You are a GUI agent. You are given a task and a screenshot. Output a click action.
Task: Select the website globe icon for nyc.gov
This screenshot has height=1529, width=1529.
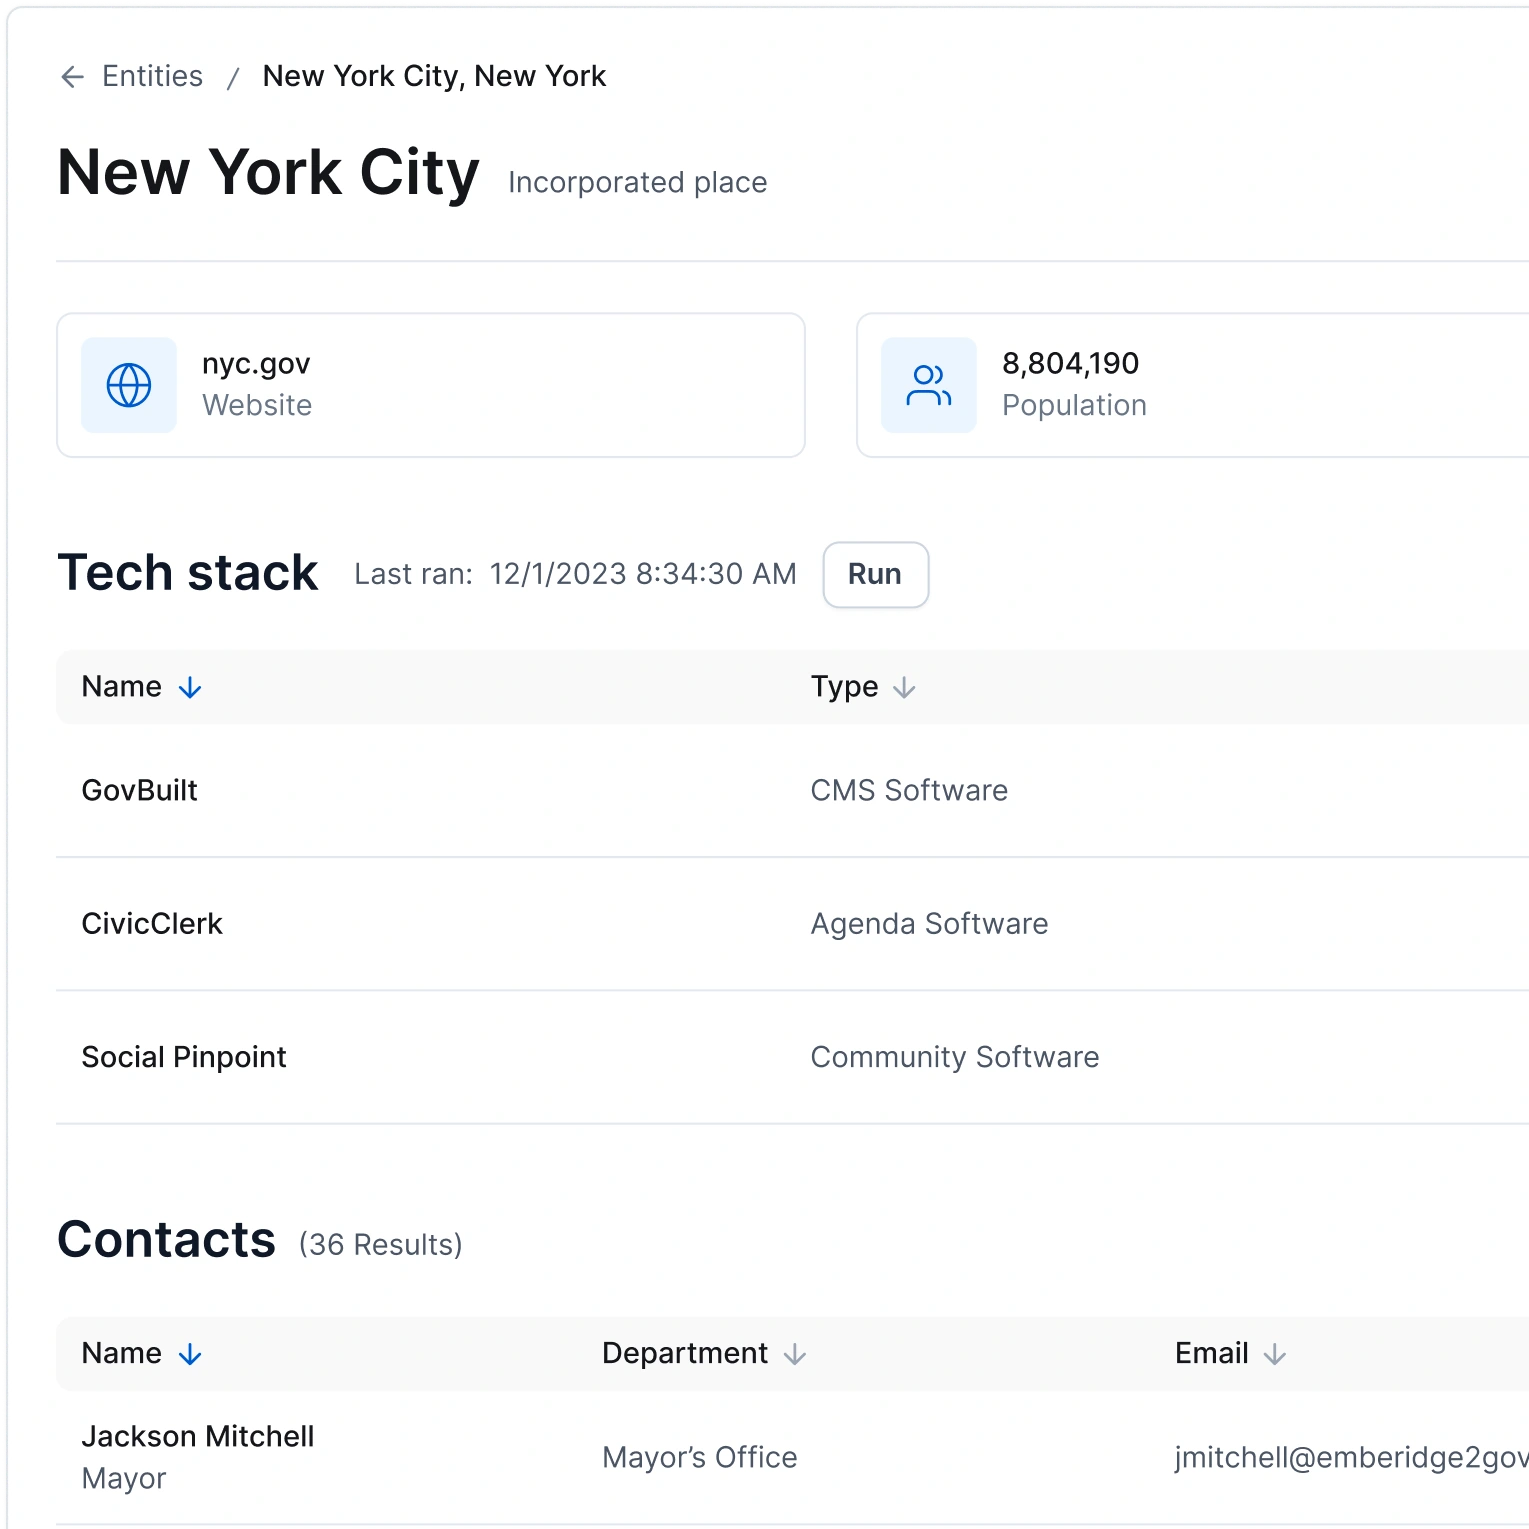pos(128,385)
